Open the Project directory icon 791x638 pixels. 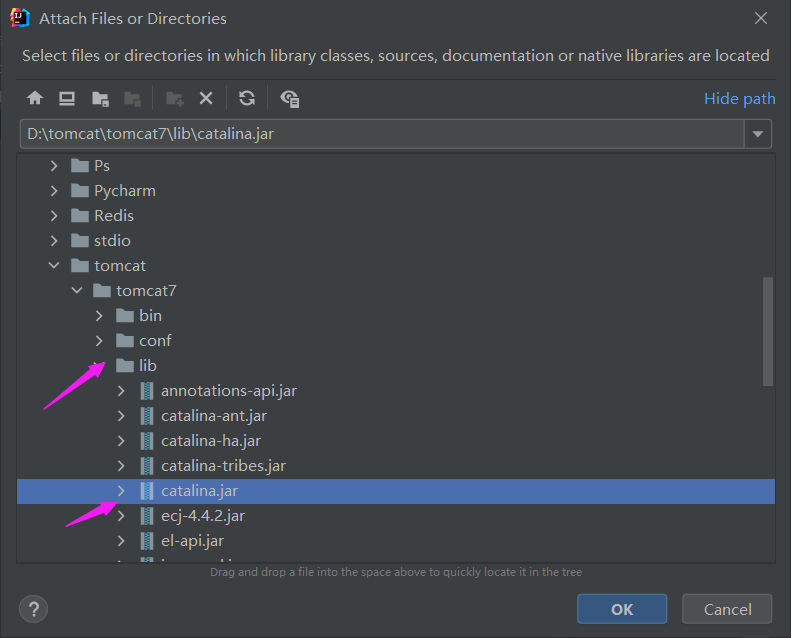tap(100, 98)
